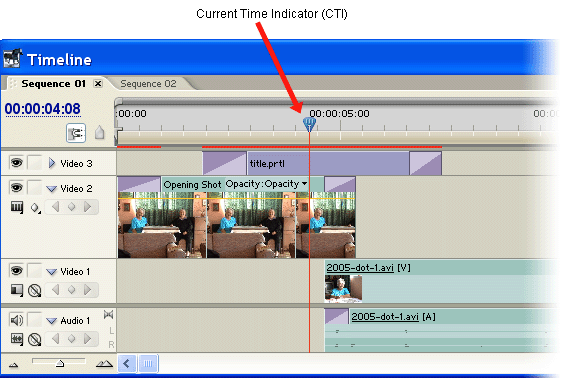Click Show Keyframes icon in Video 2
Screen dimensions: 561x378
[x=35, y=207]
